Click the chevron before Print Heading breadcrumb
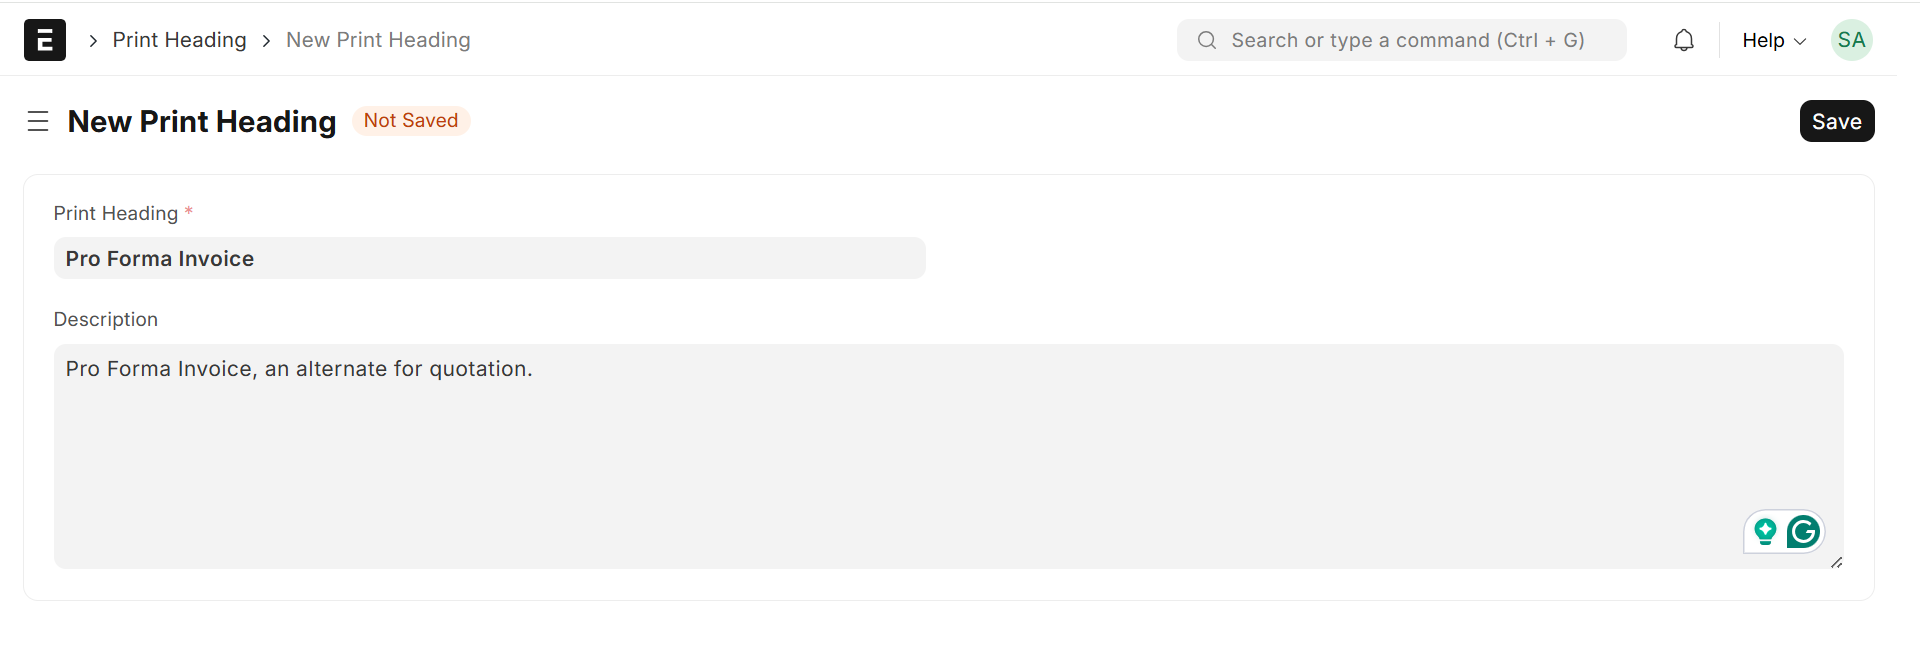 93,40
